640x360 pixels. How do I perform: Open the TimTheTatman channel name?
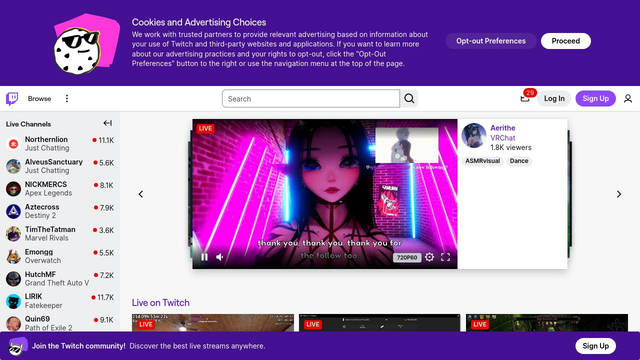(x=50, y=229)
